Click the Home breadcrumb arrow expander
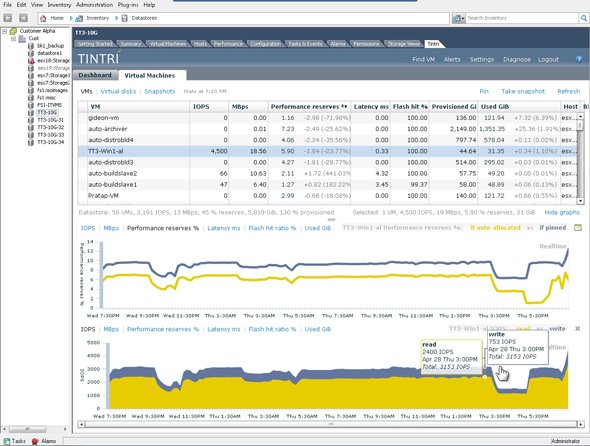The image size is (590, 446). point(71,18)
